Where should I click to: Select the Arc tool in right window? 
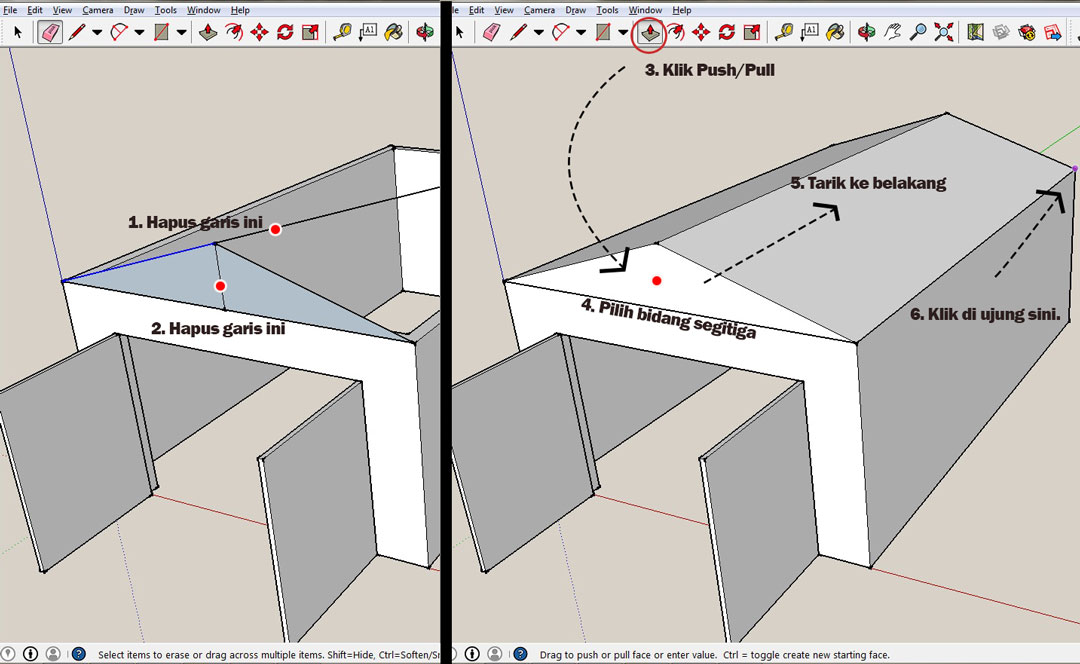coord(561,32)
